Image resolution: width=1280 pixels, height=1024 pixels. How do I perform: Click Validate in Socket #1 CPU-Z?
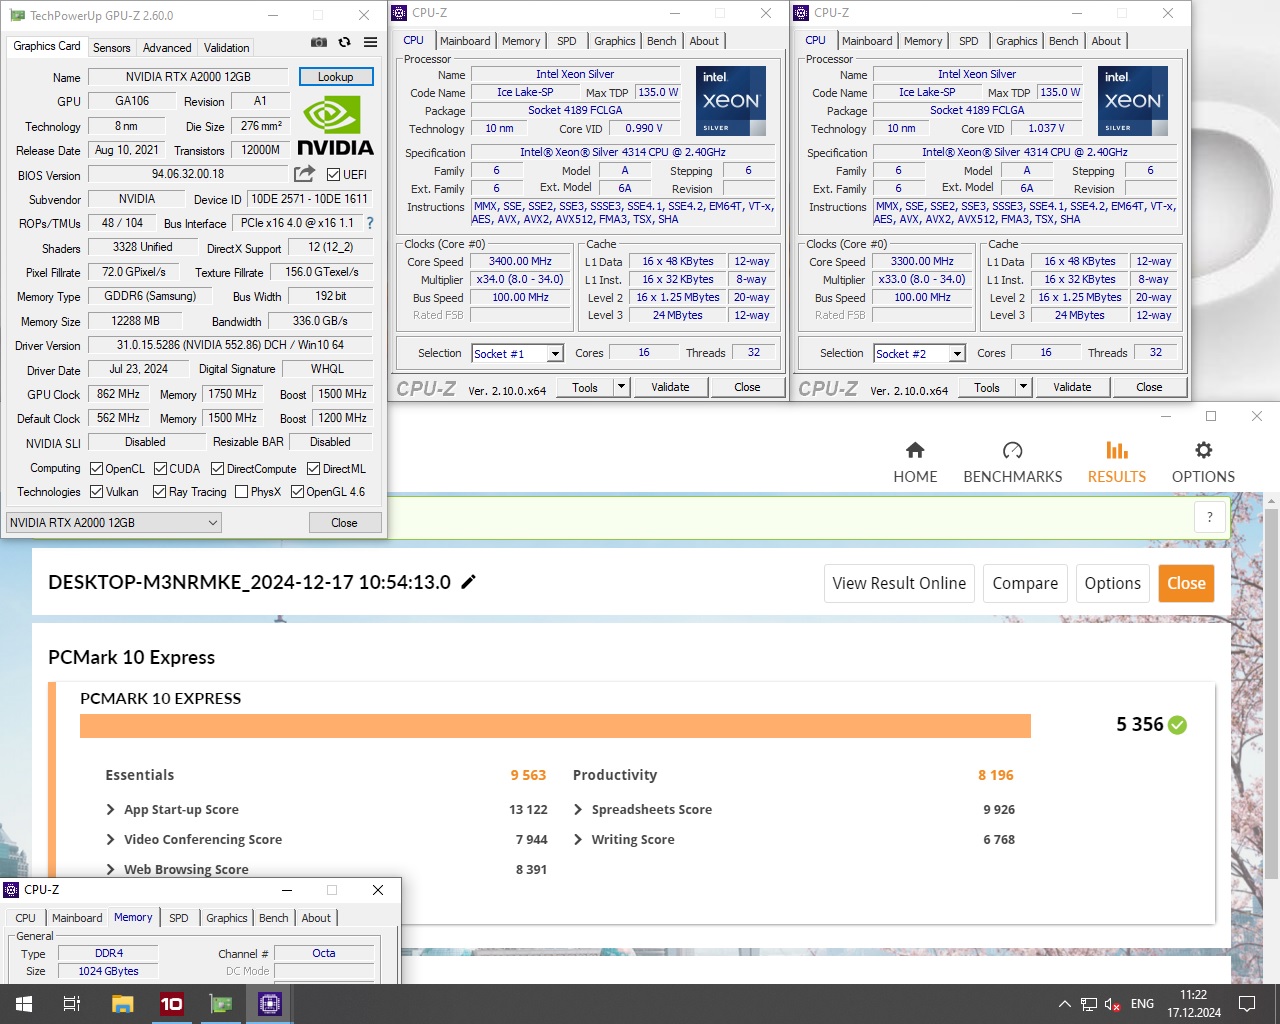(x=670, y=387)
